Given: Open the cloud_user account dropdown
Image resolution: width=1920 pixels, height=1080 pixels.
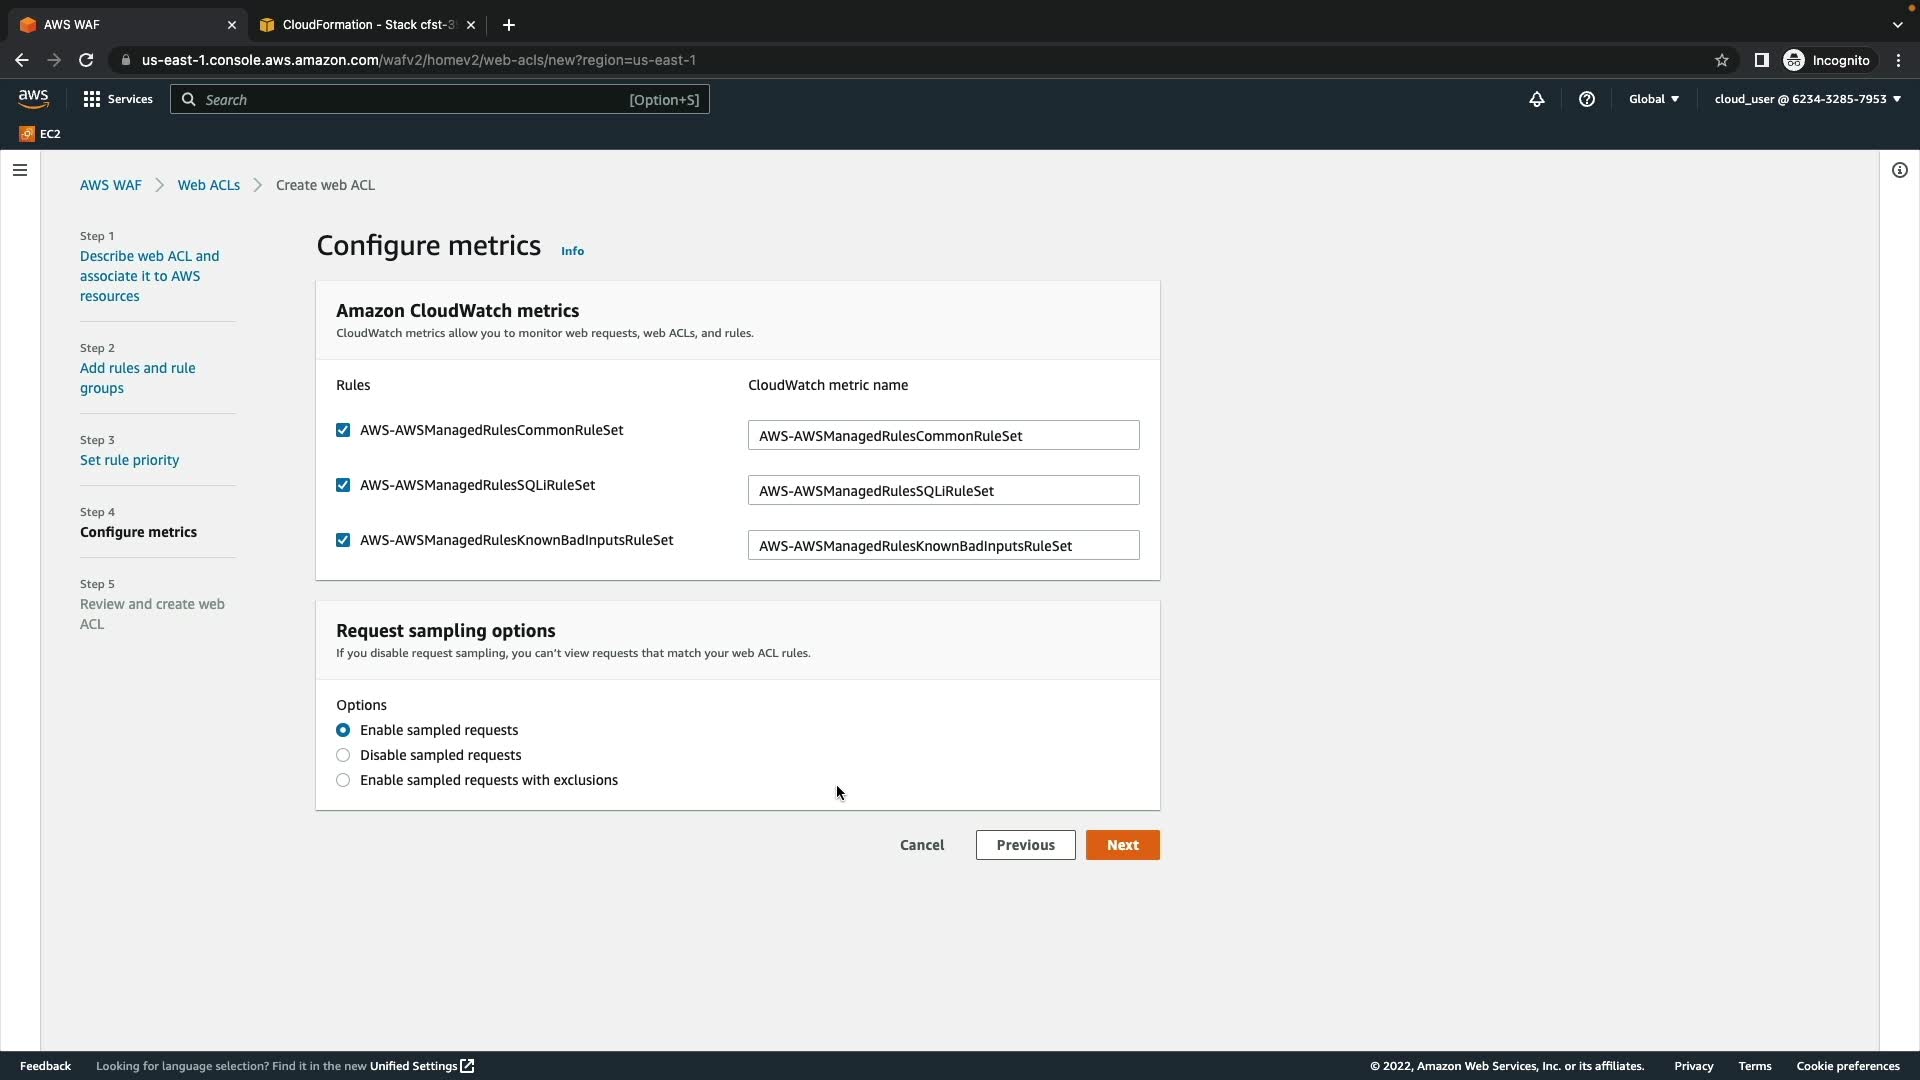Looking at the screenshot, I should (1807, 99).
